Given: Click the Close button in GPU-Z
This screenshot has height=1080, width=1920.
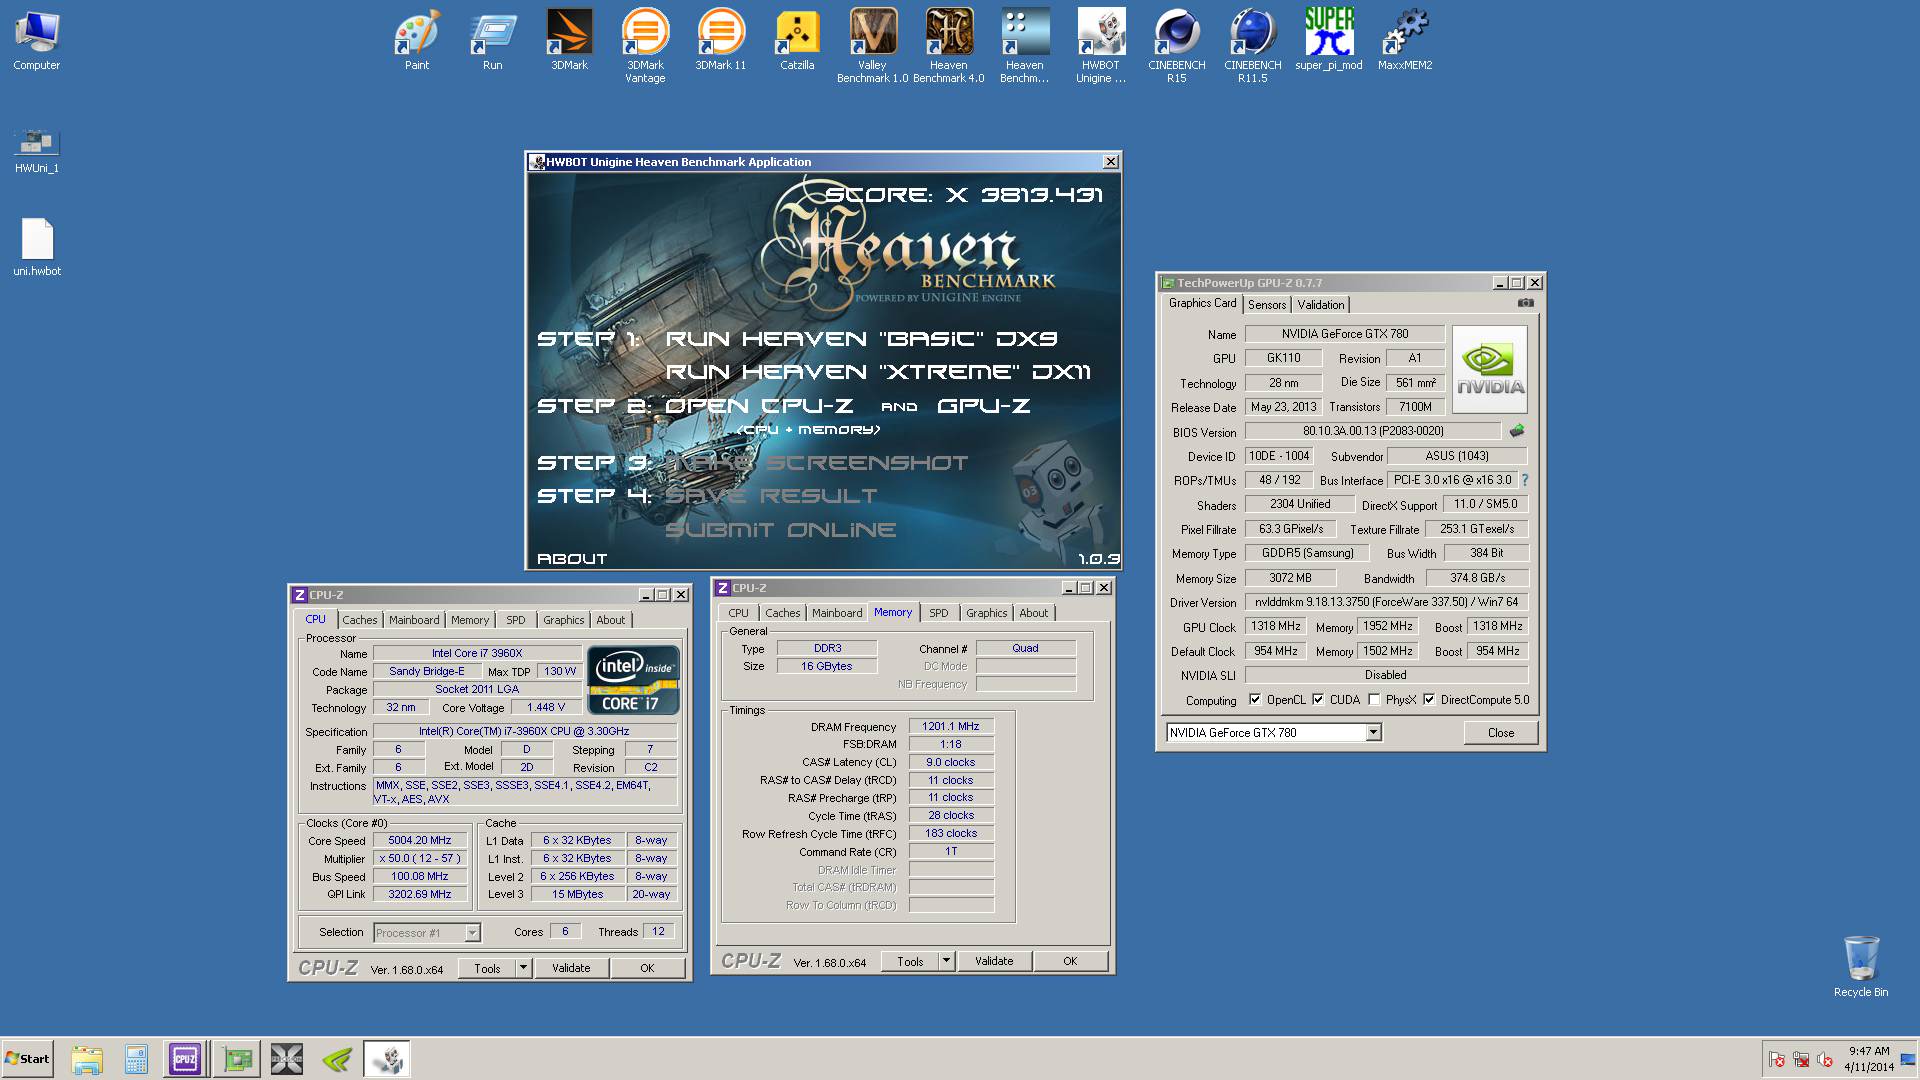Looking at the screenshot, I should coord(1501,733).
